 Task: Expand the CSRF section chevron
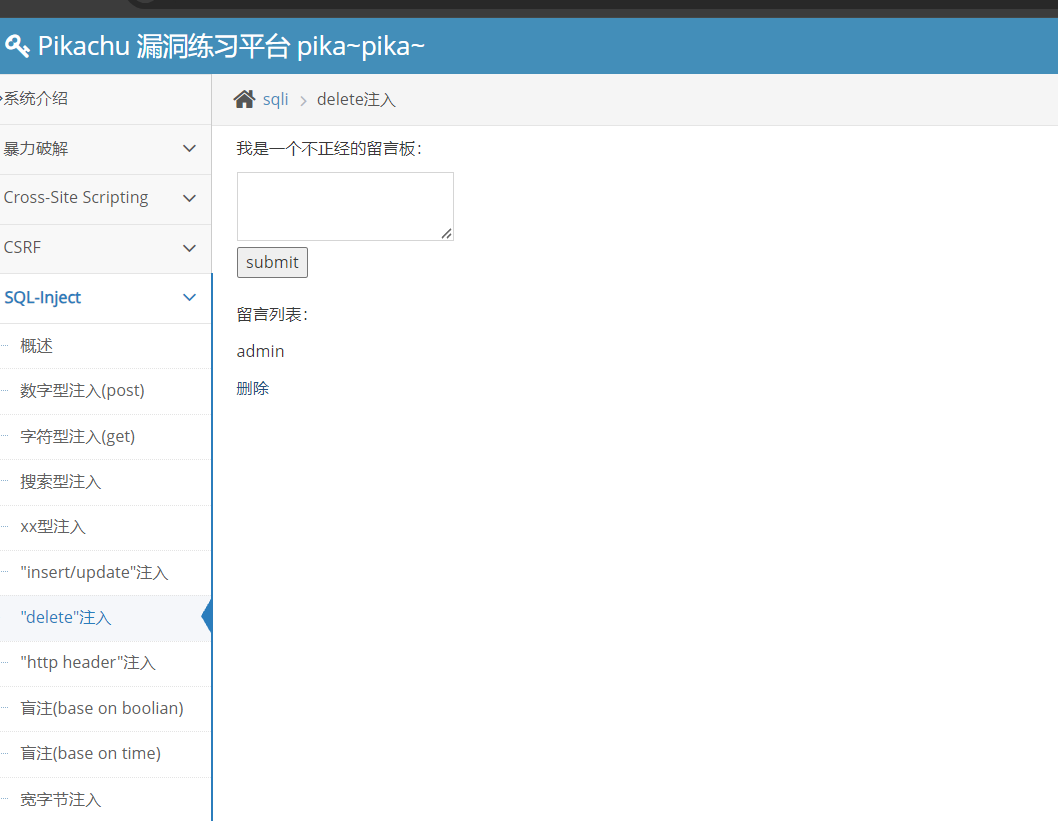[x=190, y=248]
